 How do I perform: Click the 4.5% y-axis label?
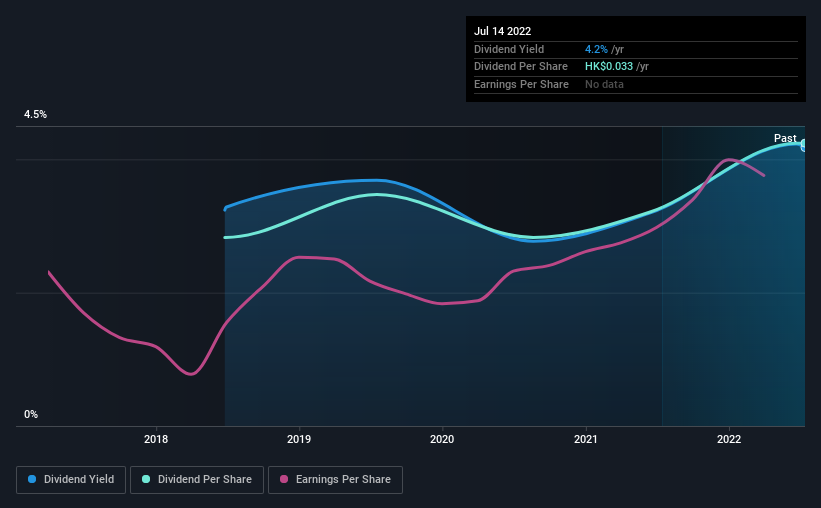point(35,114)
